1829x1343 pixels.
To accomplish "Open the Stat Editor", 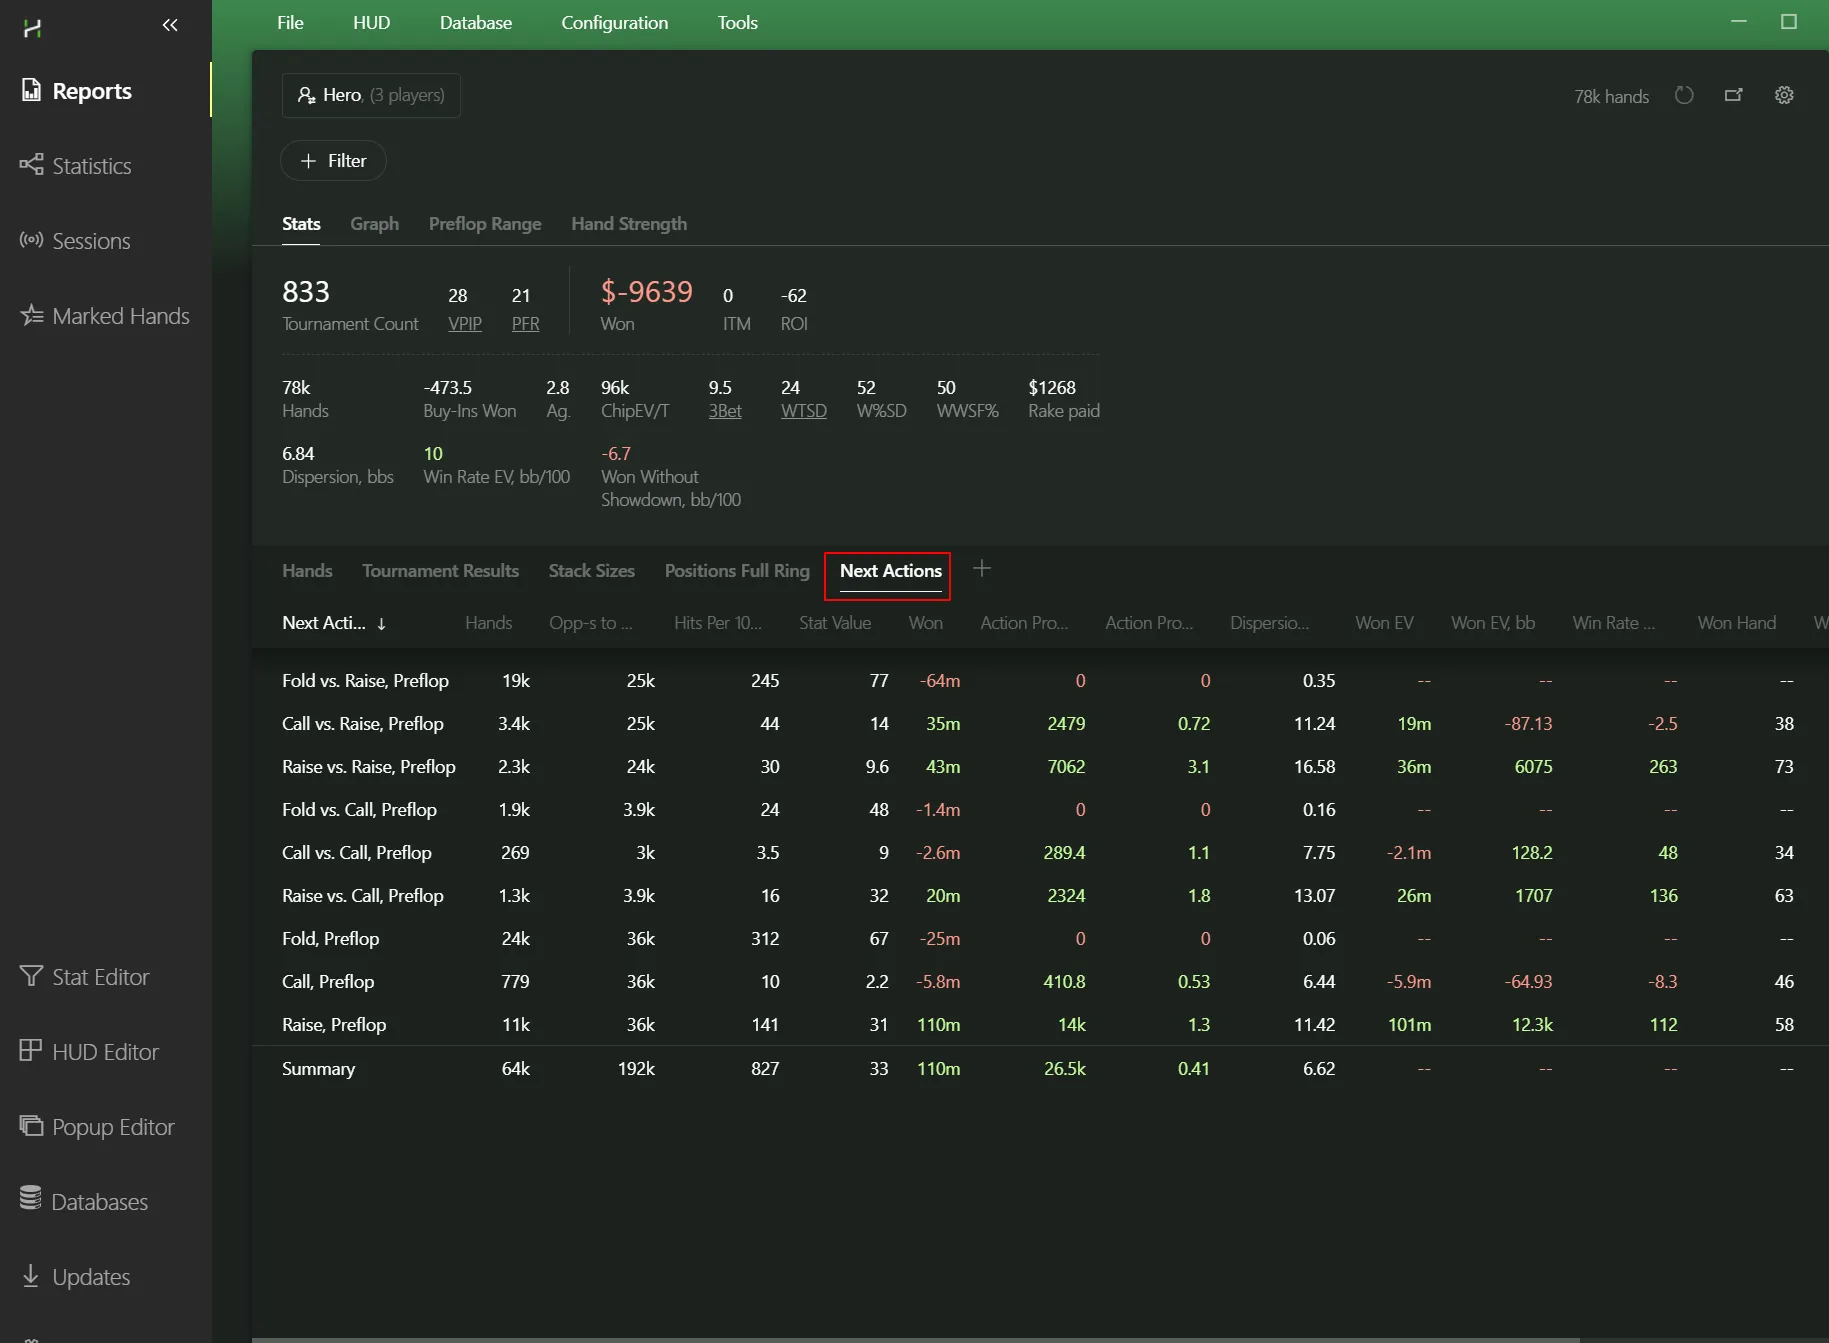I will [100, 977].
